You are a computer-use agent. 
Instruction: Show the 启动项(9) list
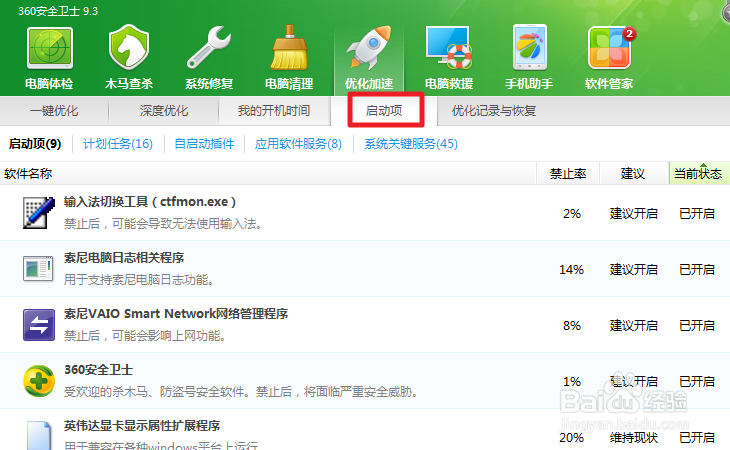click(35, 144)
